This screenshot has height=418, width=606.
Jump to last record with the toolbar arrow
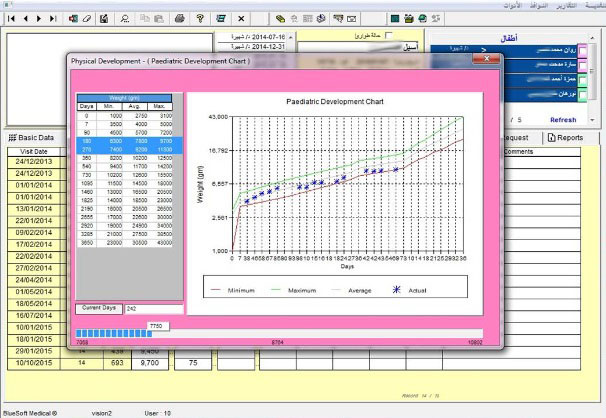pos(53,19)
